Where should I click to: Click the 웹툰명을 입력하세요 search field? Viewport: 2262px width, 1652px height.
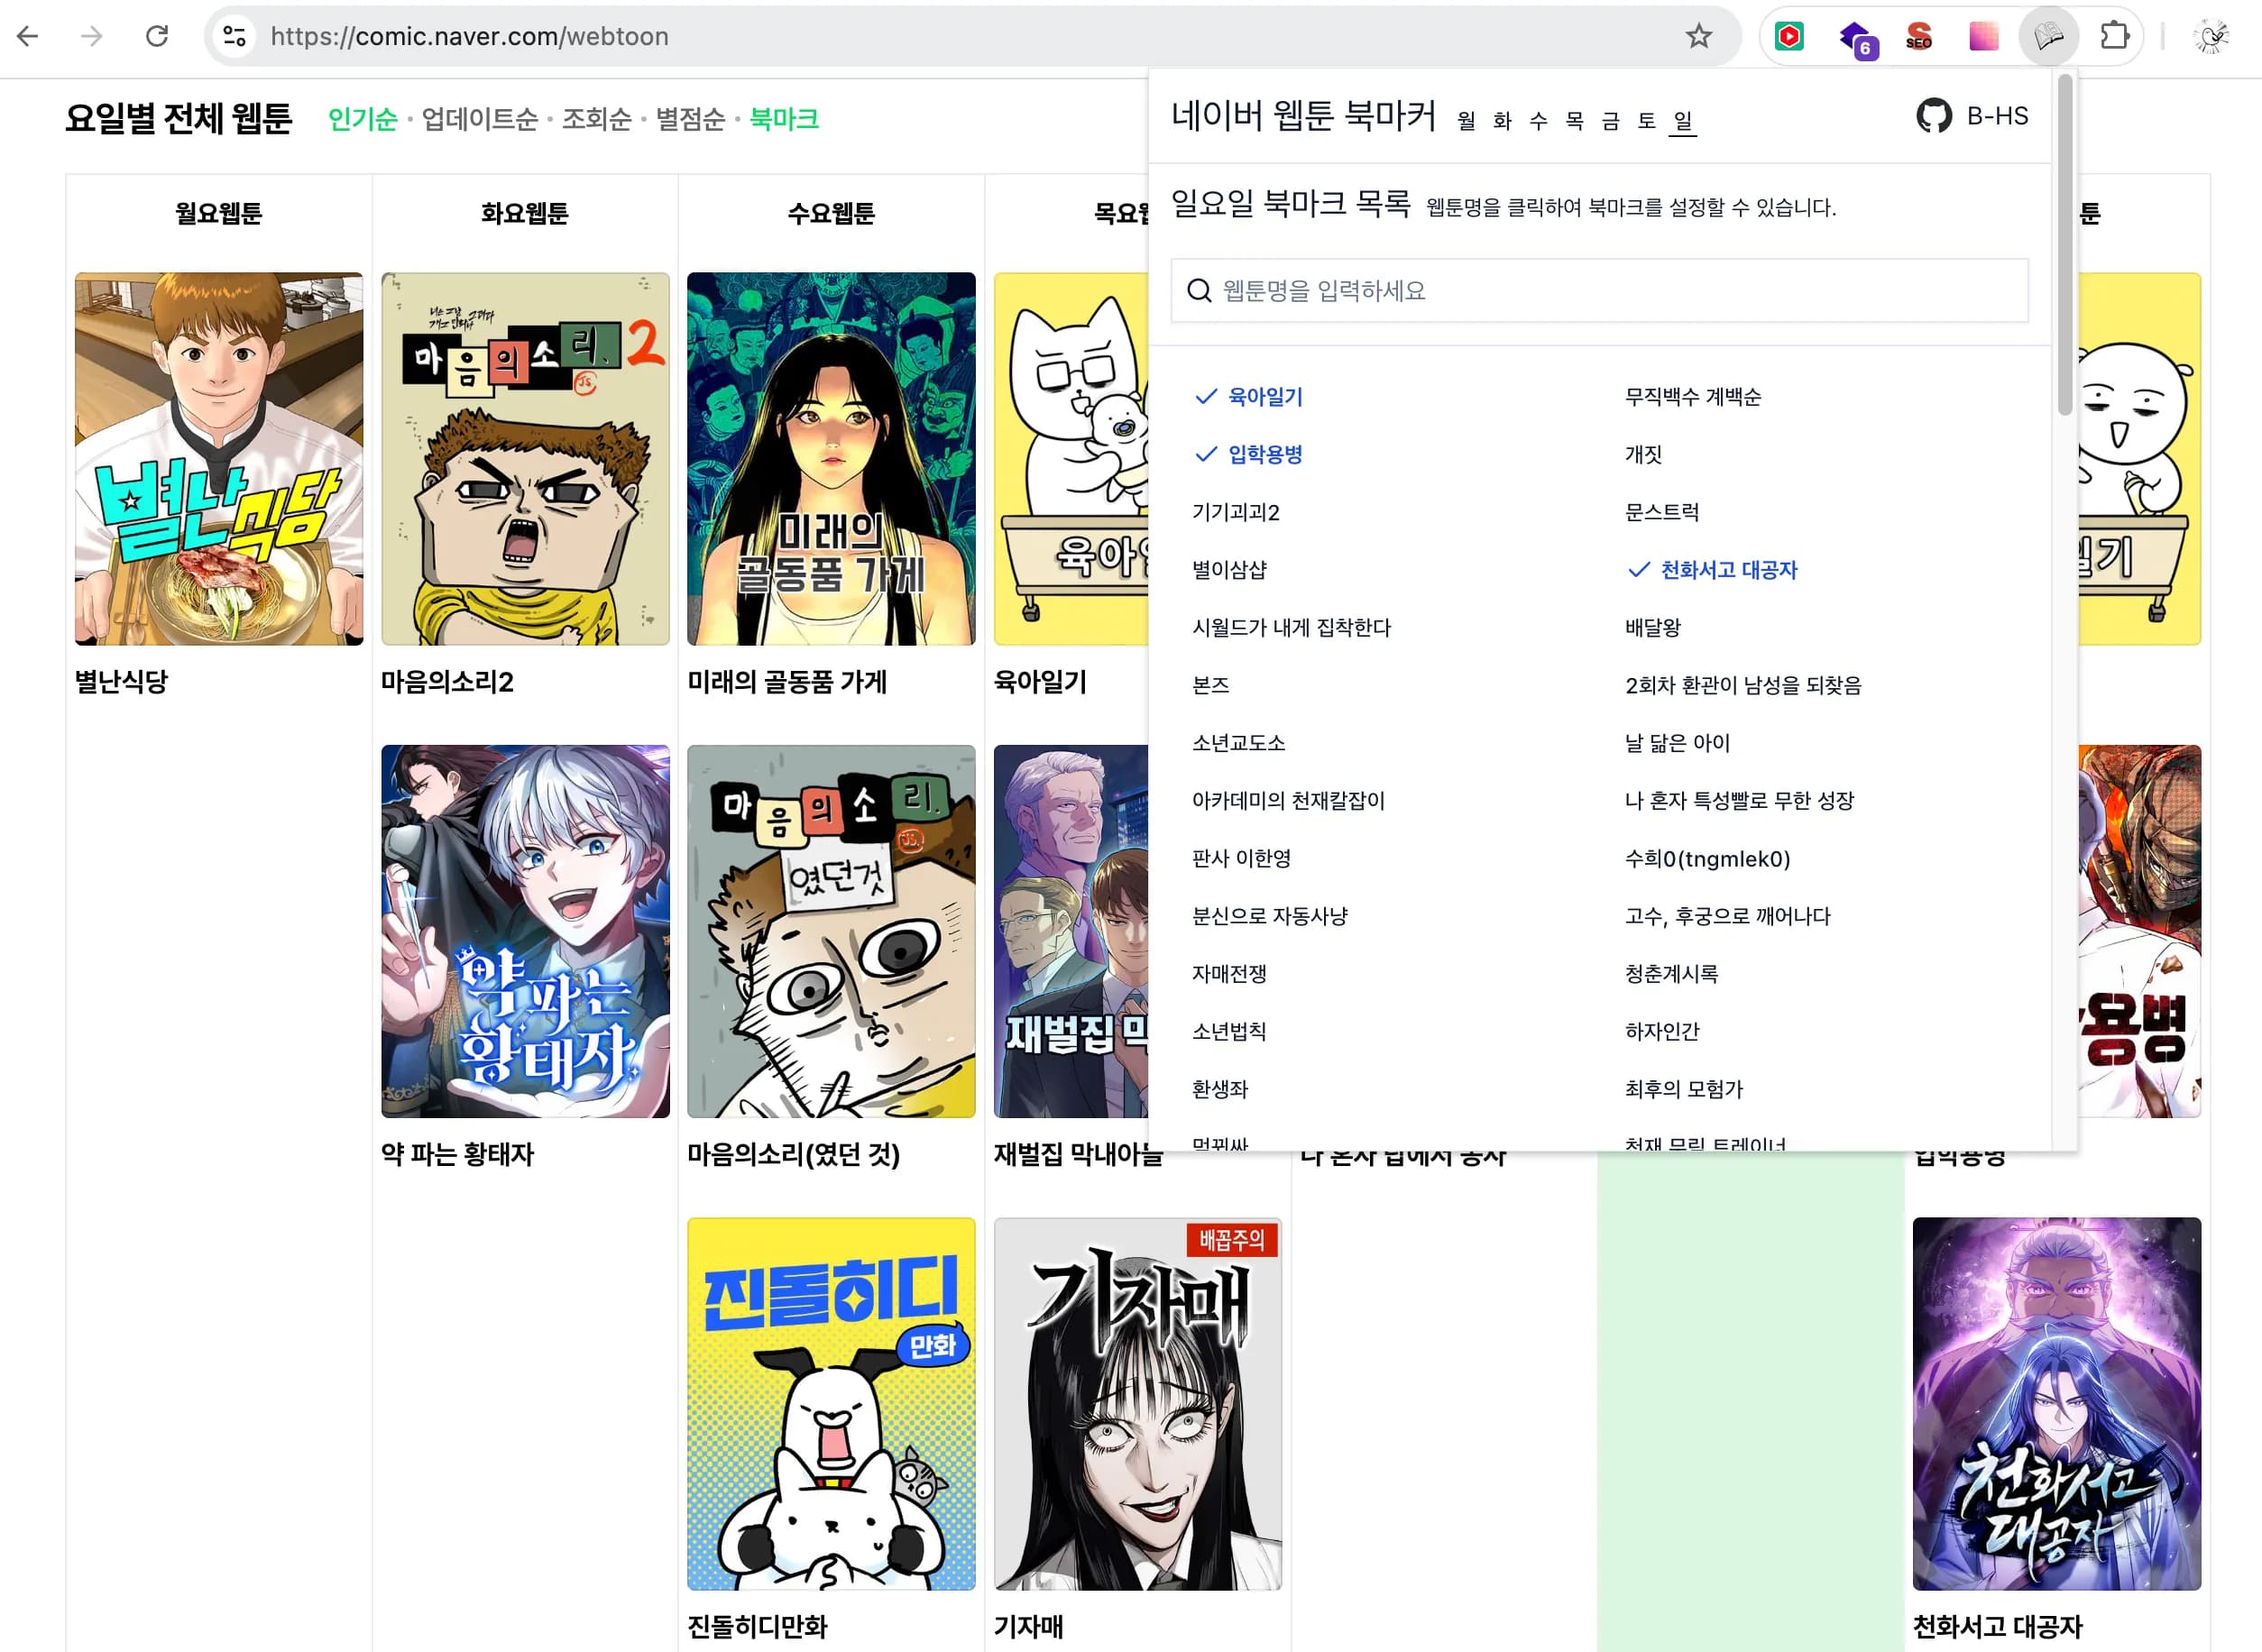[1600, 291]
